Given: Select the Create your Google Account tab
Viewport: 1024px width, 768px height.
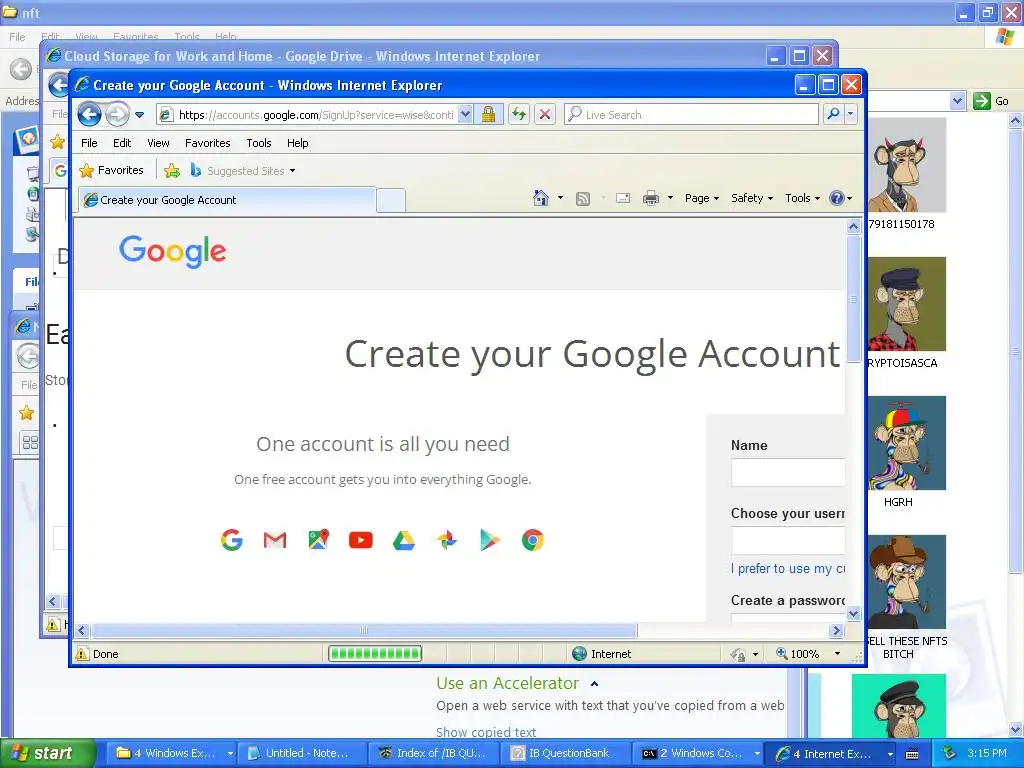Looking at the screenshot, I should [x=227, y=200].
